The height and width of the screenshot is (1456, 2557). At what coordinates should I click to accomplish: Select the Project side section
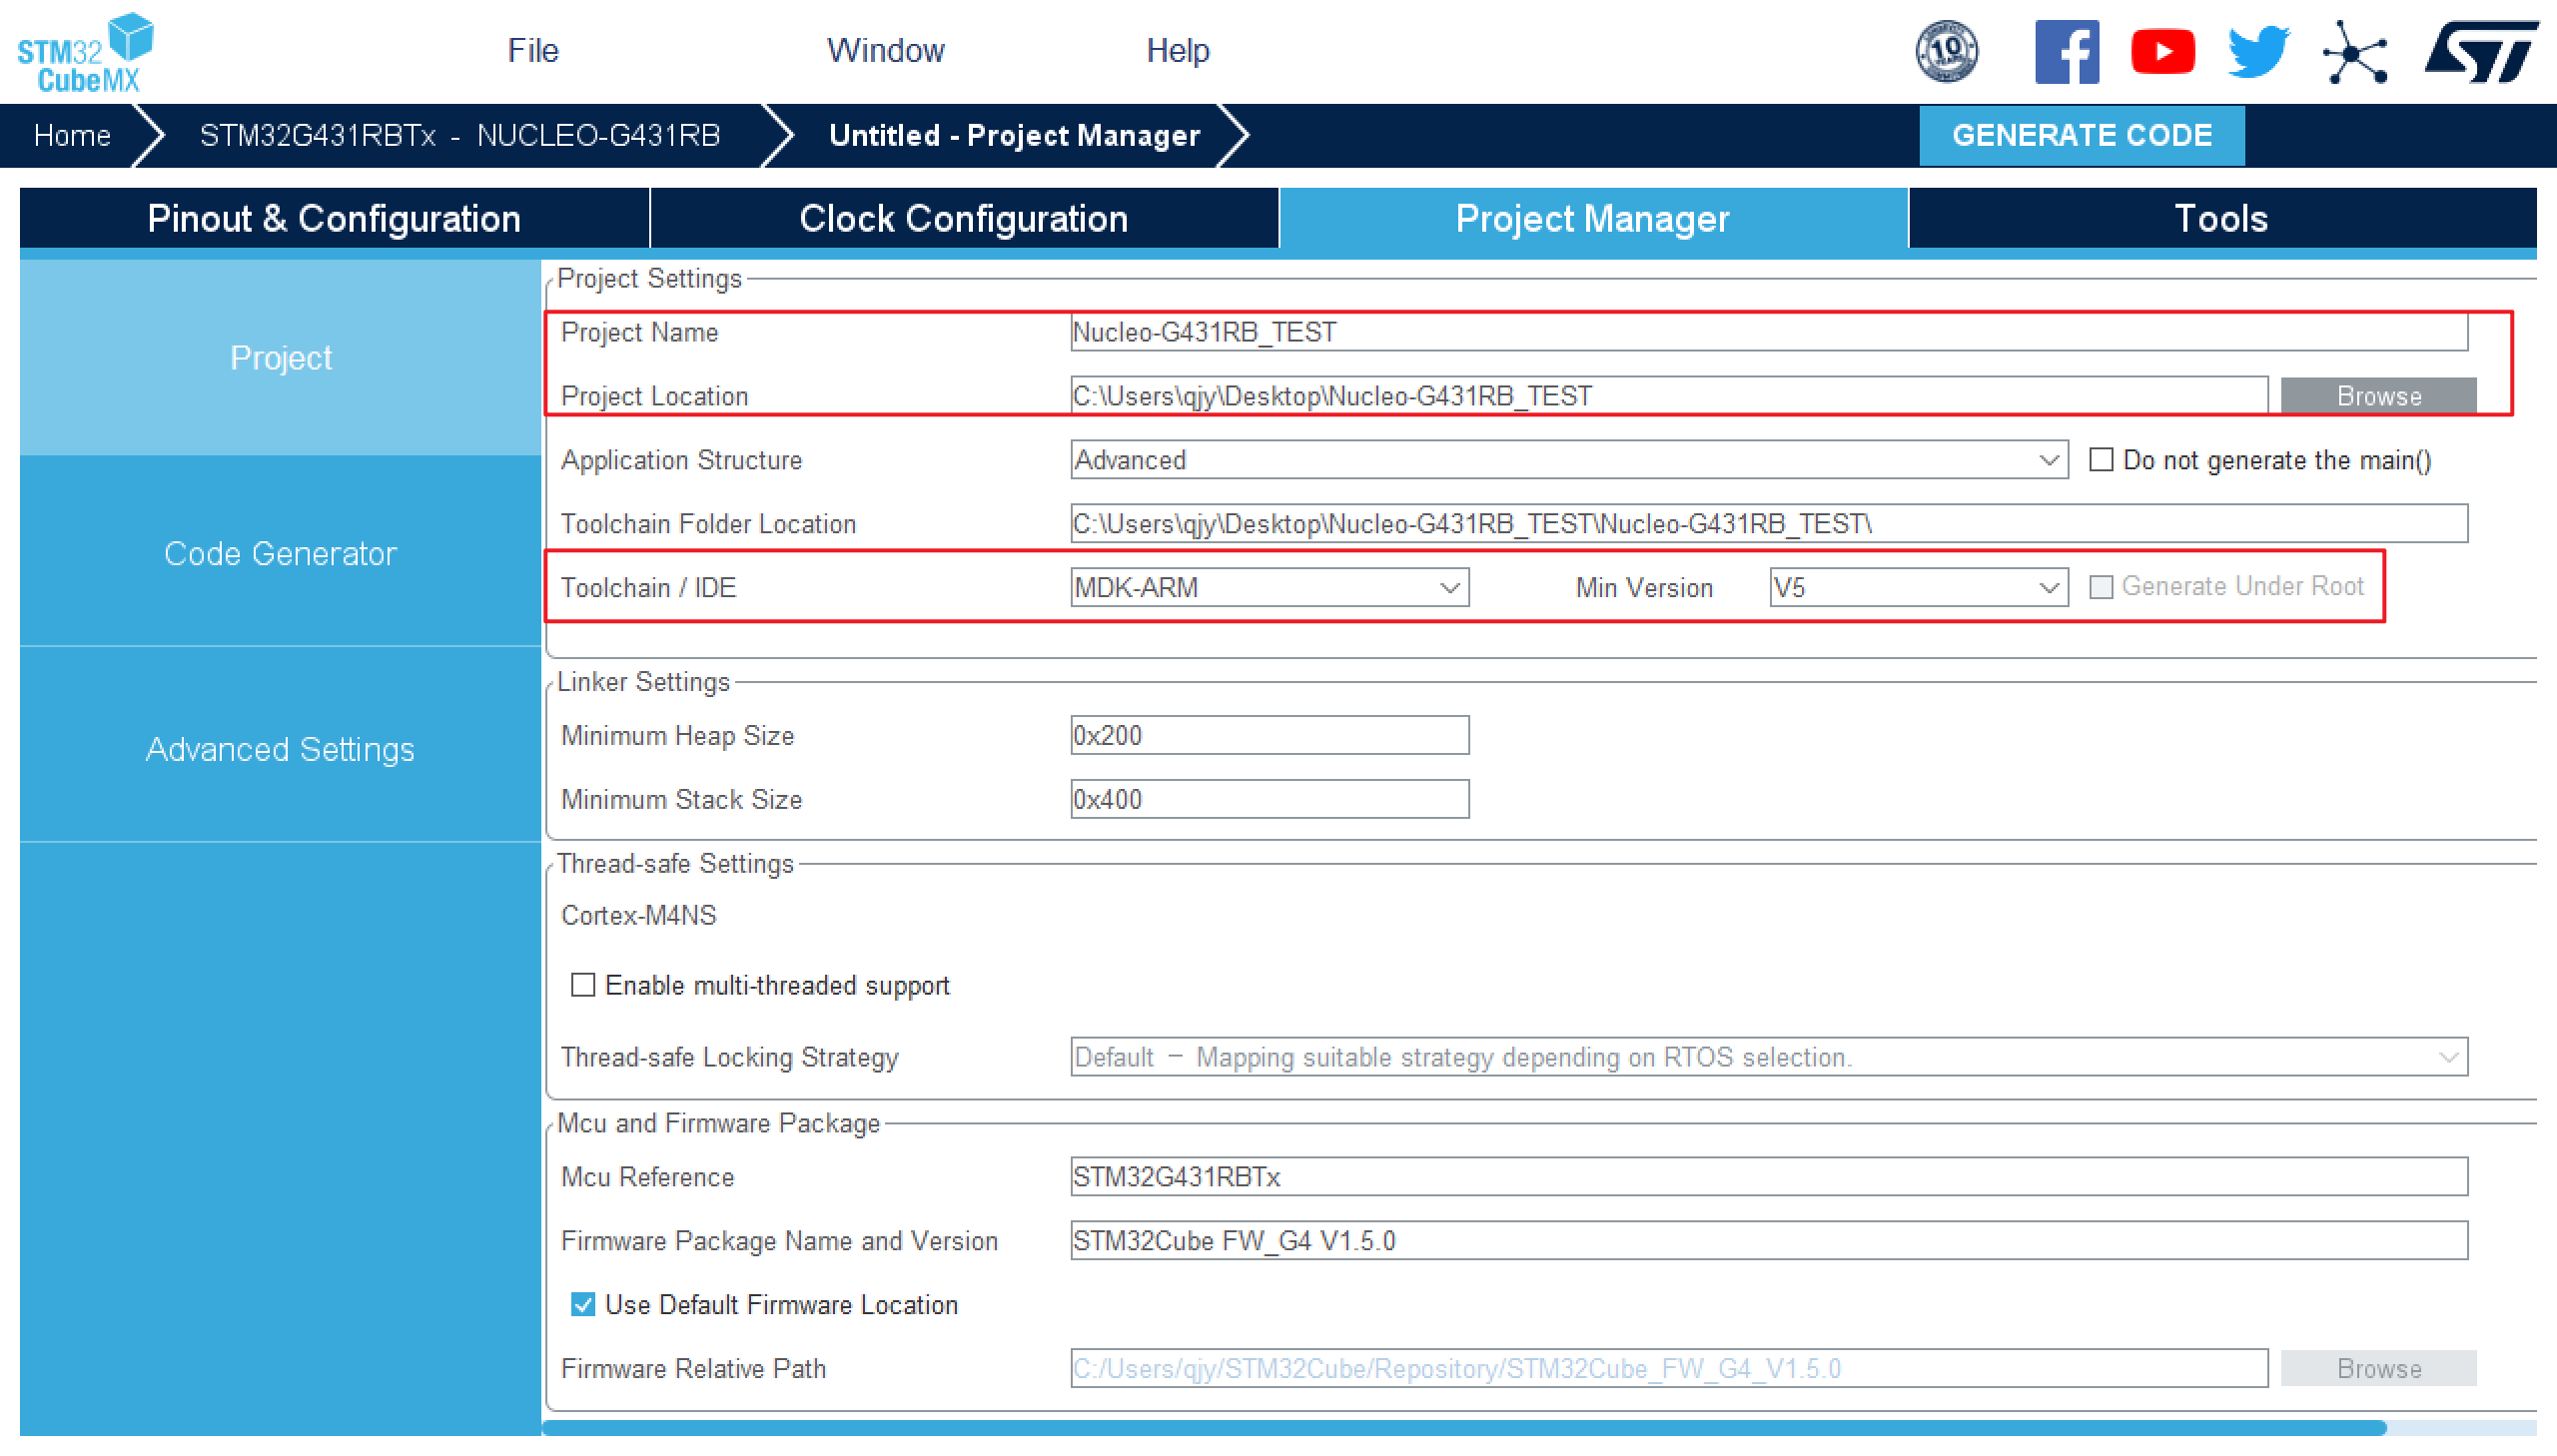(280, 358)
